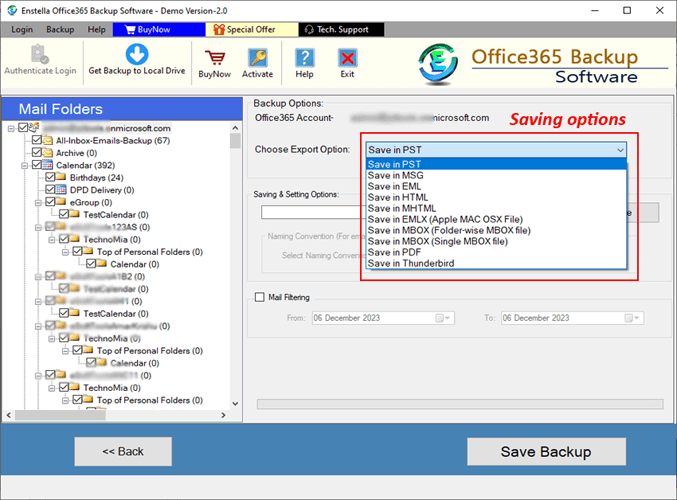Click the To date field

point(572,318)
